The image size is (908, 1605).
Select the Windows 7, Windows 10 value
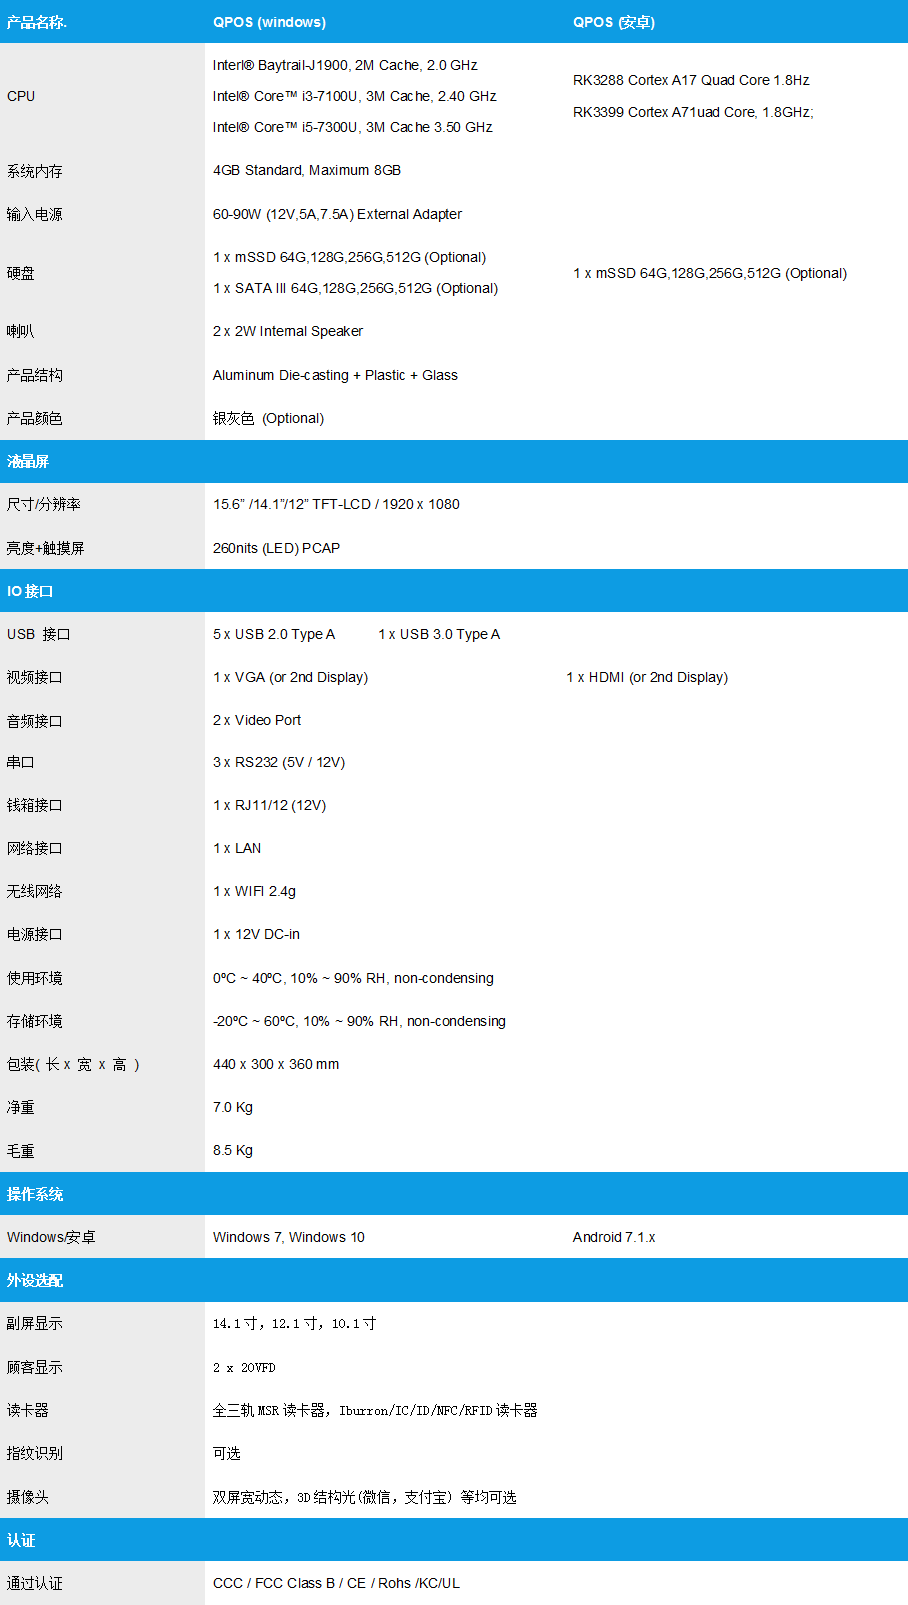[288, 1237]
